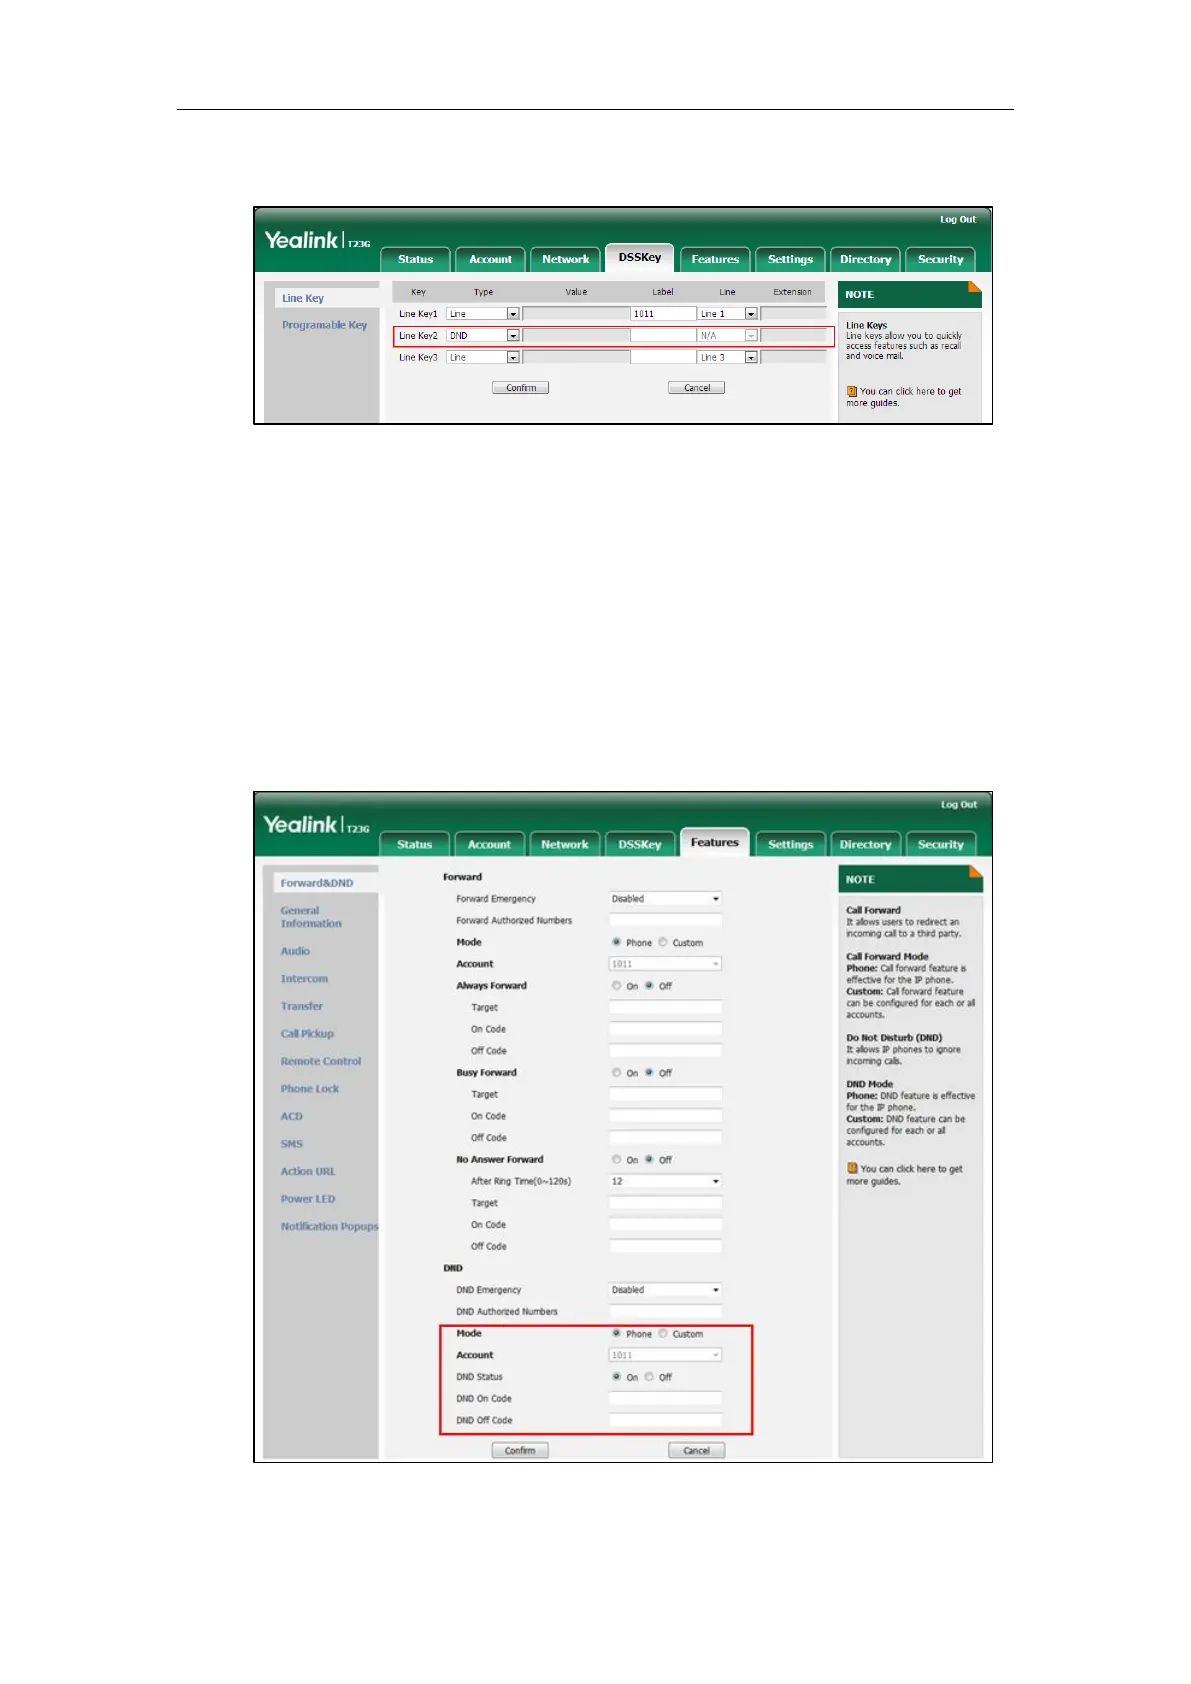Set Always Forward to Off

tap(649, 986)
